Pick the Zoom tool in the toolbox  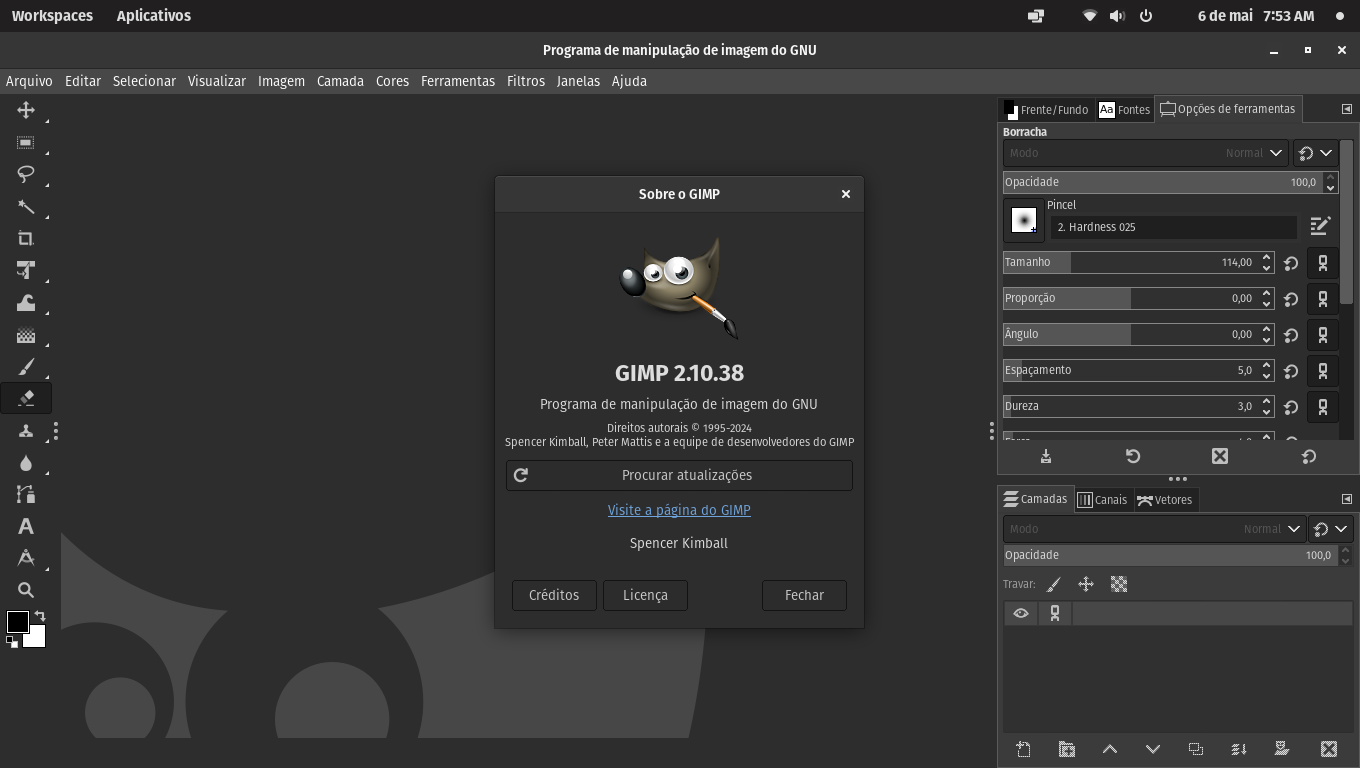25,590
